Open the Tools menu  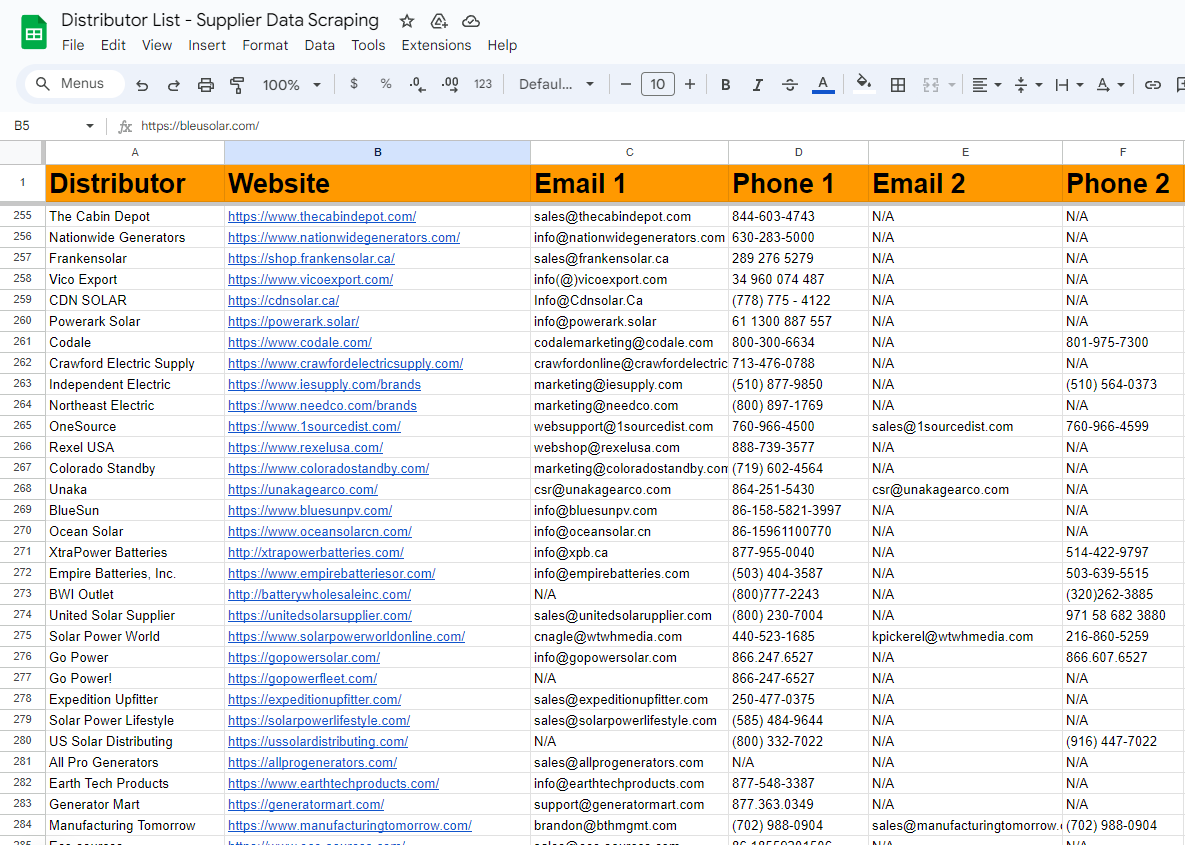pos(368,45)
